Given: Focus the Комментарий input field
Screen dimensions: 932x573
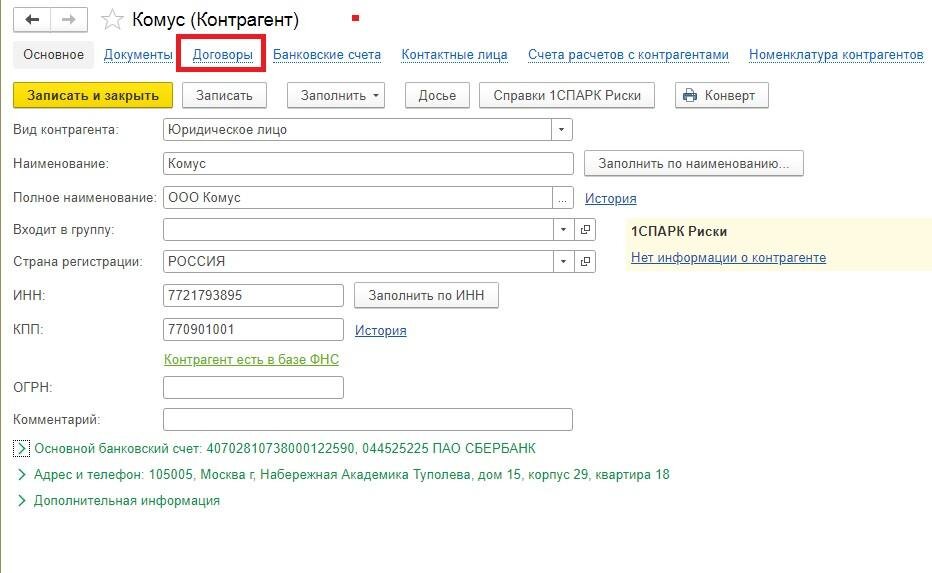Looking at the screenshot, I should coord(367,420).
